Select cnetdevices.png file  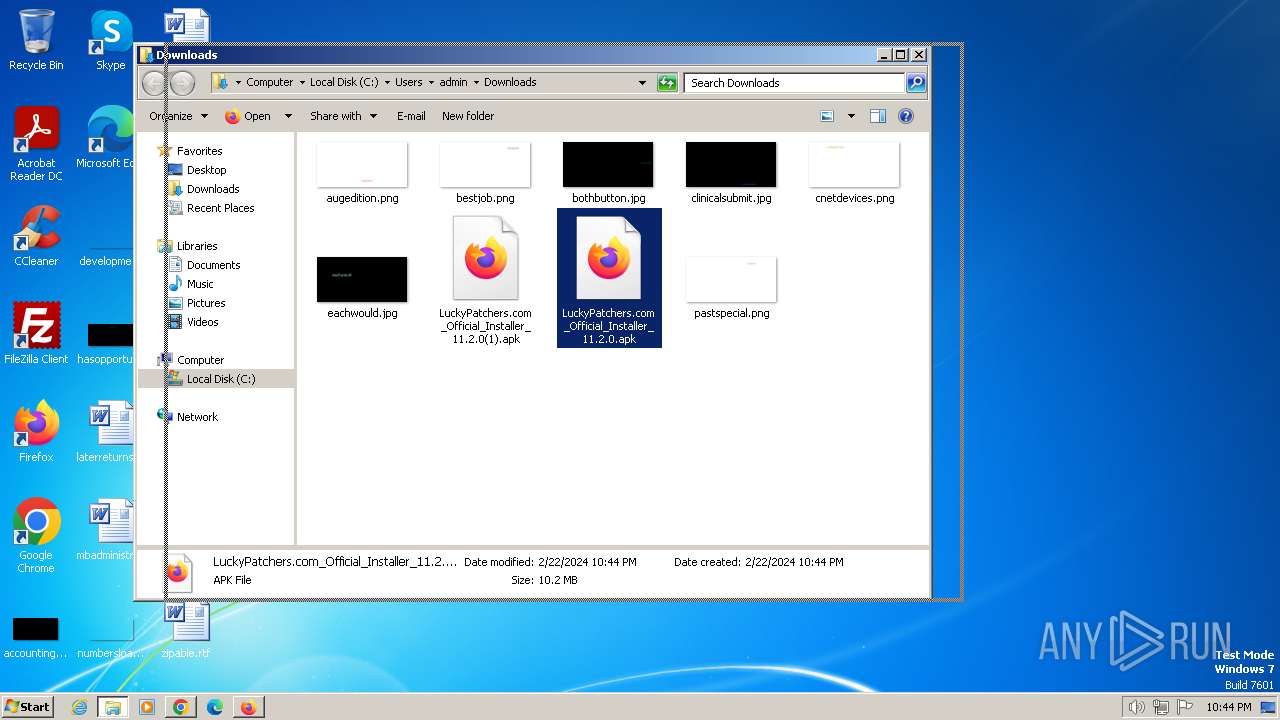point(854,173)
